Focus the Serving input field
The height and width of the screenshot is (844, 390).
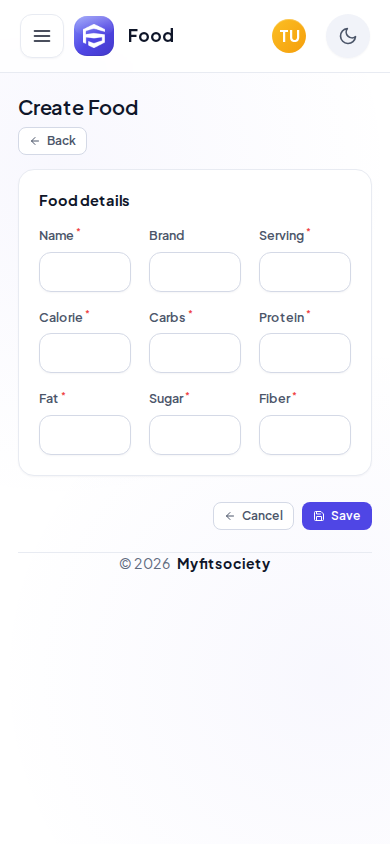305,272
